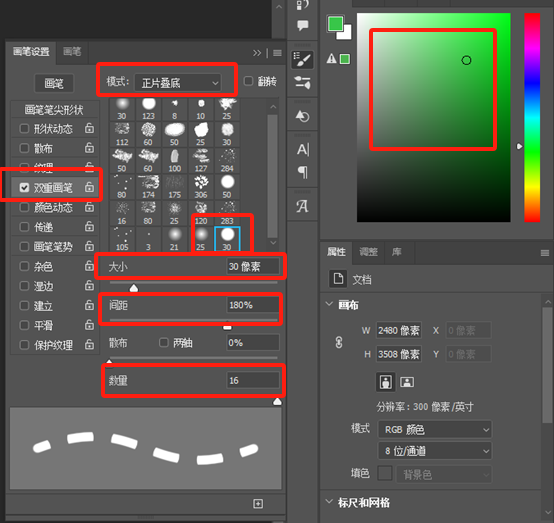Open Properties panel menu icon
The height and width of the screenshot is (523, 554).
[x=545, y=253]
